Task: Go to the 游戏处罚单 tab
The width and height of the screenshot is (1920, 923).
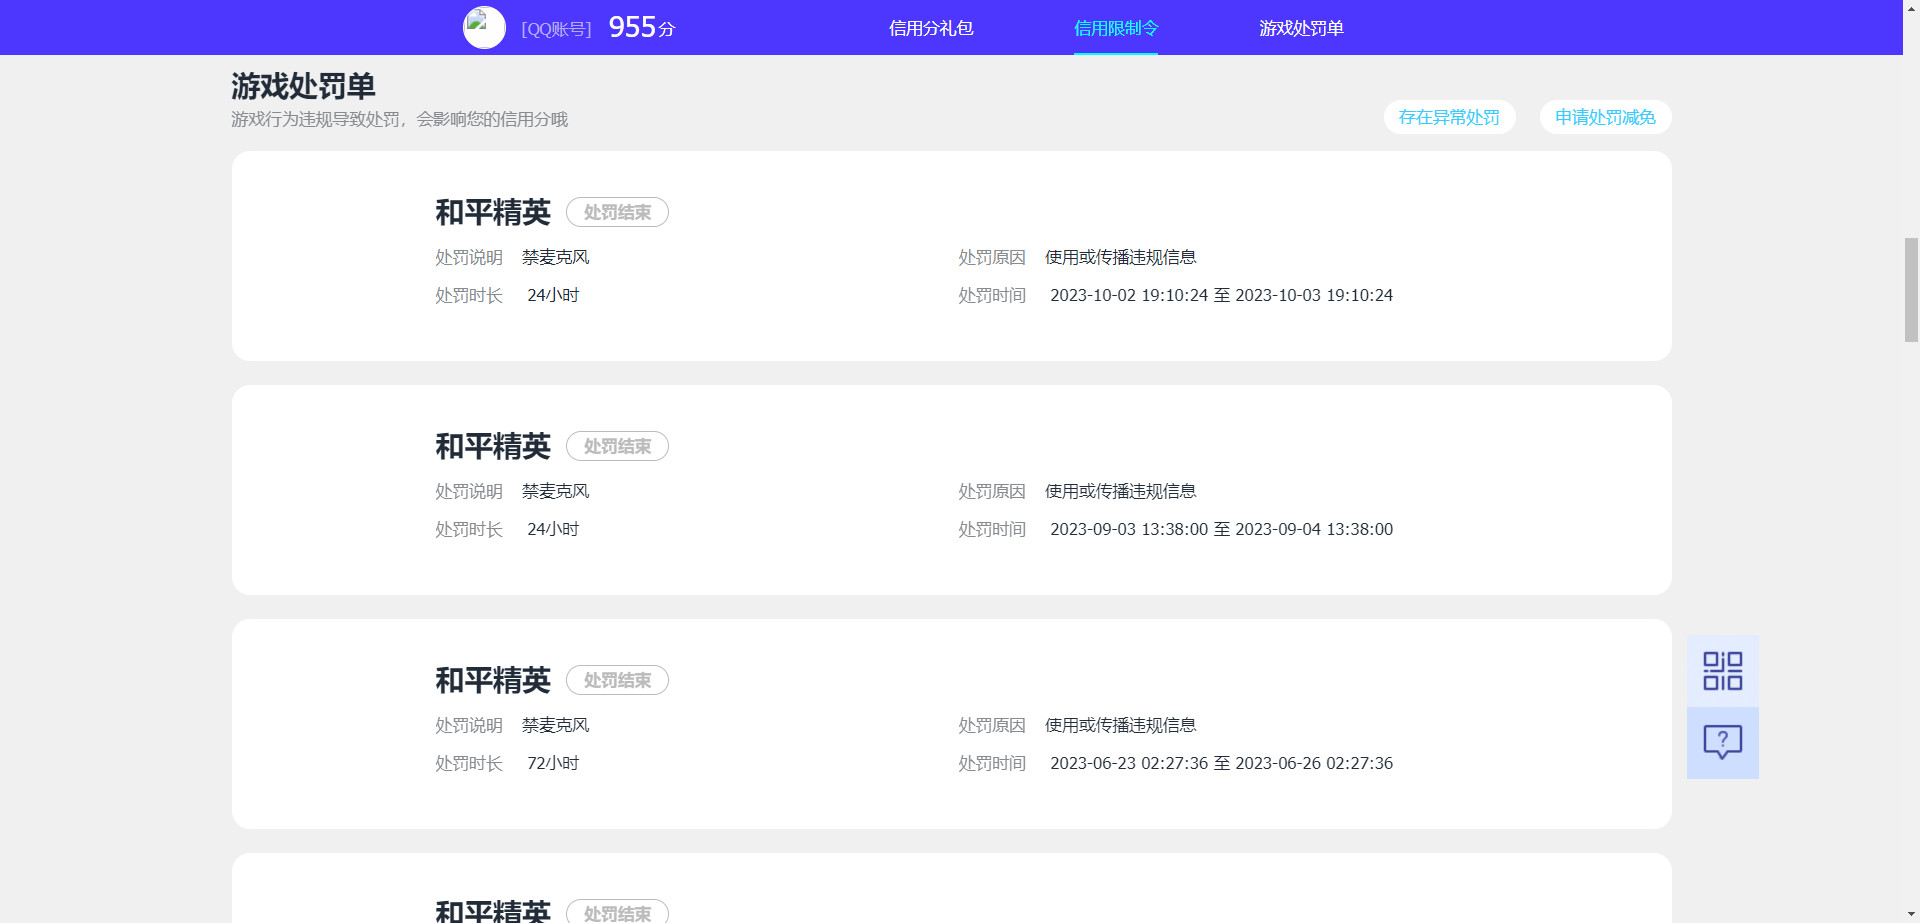Action: pyautogui.click(x=1301, y=28)
